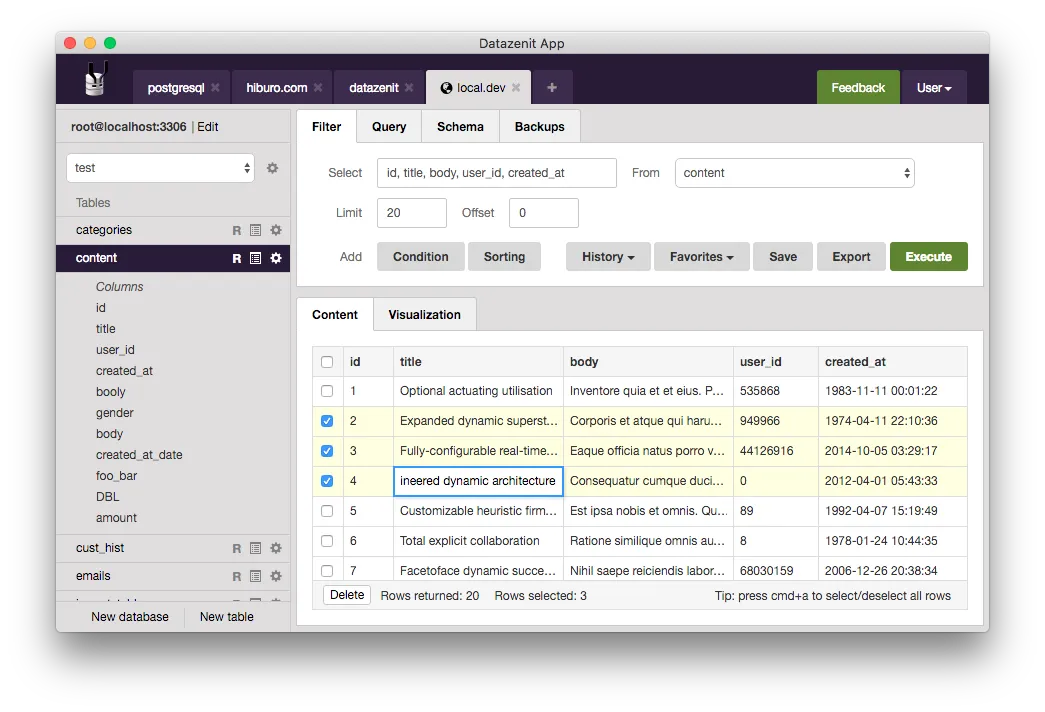Click the gear icon beside the test database selector
1045x712 pixels.
tap(272, 168)
